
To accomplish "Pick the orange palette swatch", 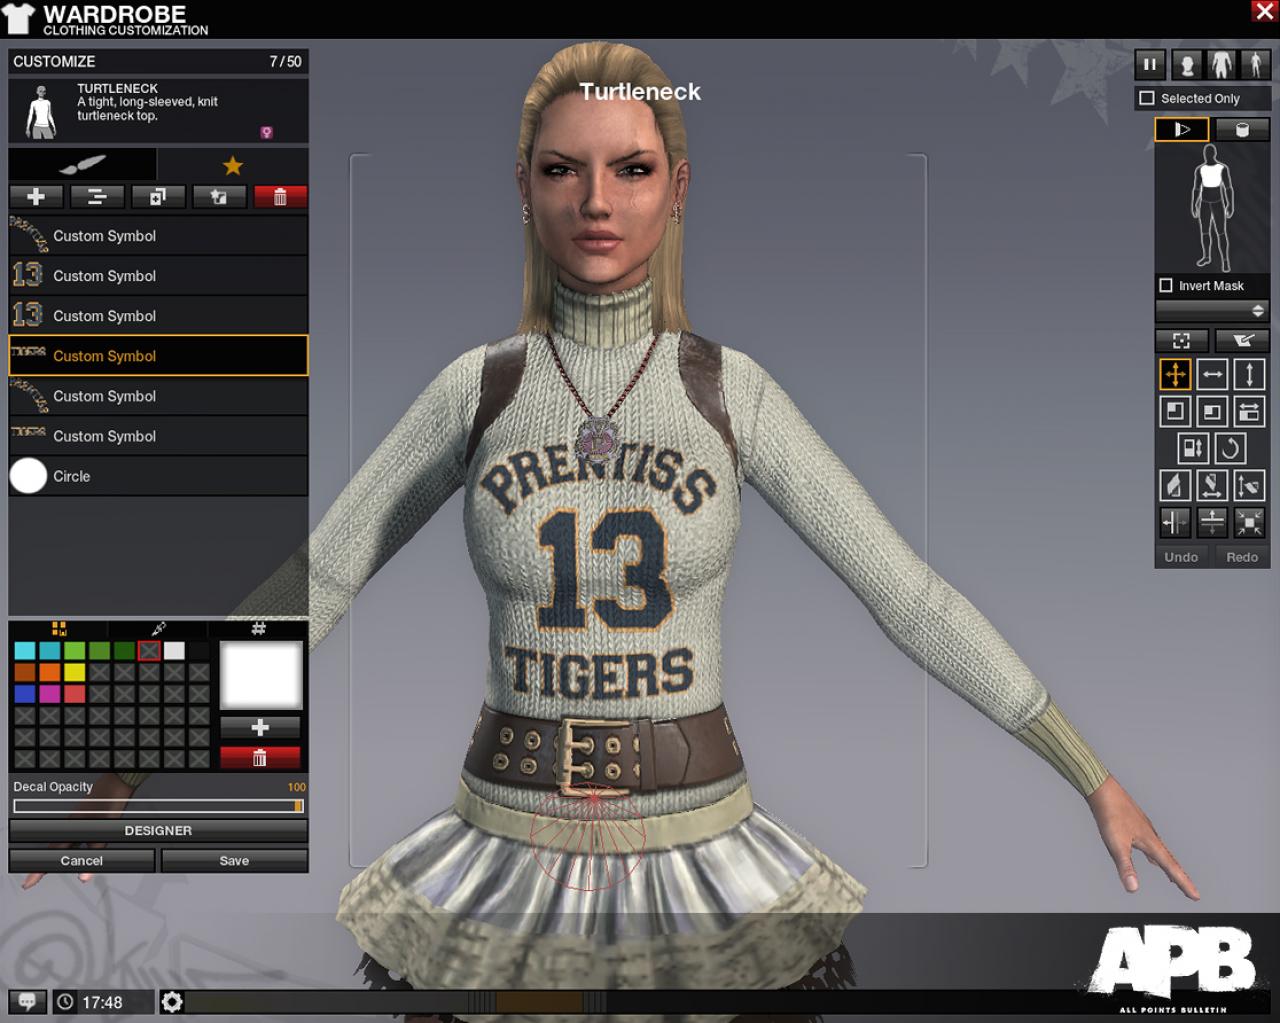I will [49, 672].
